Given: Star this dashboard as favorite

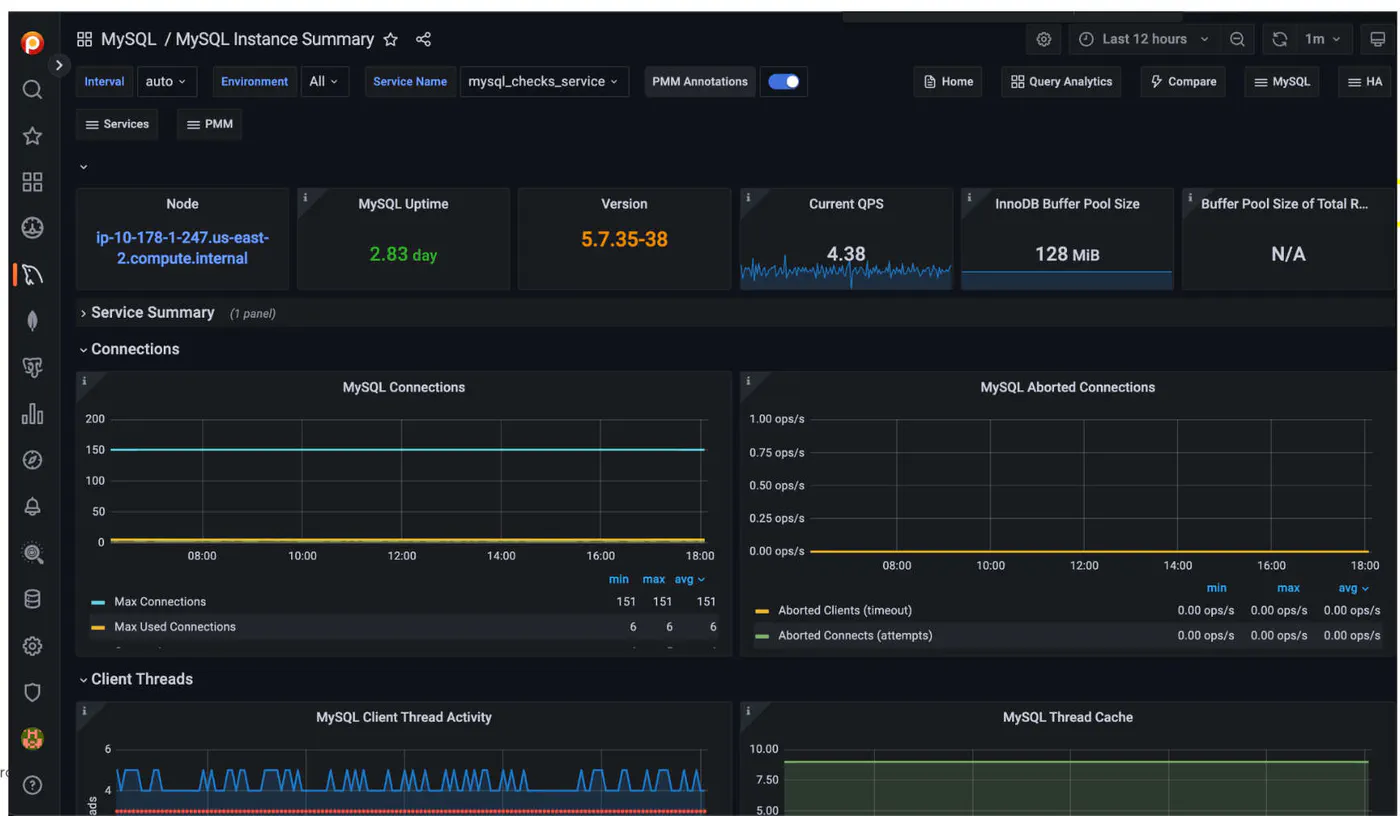Looking at the screenshot, I should pos(391,40).
